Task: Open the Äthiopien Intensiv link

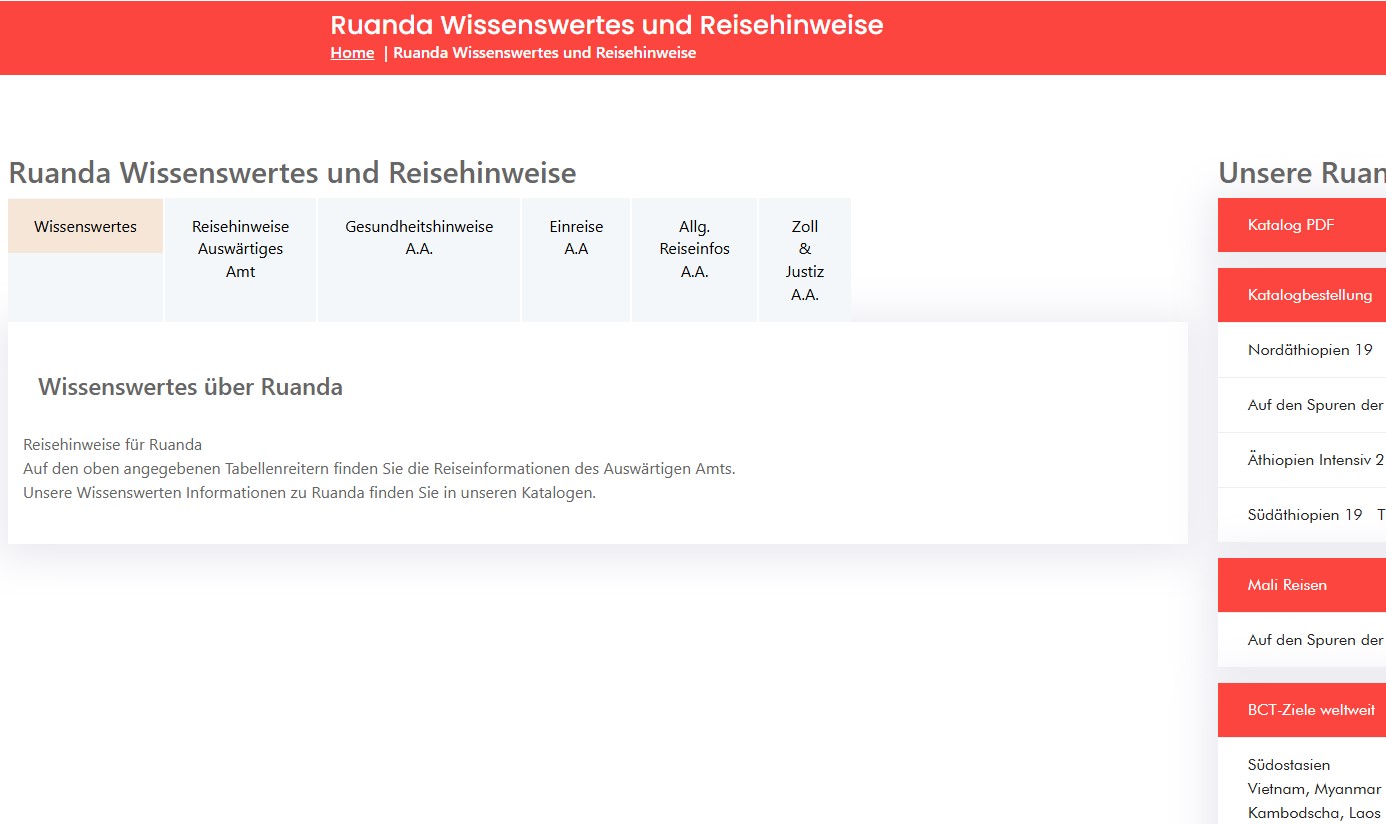Action: pyautogui.click(x=1315, y=460)
